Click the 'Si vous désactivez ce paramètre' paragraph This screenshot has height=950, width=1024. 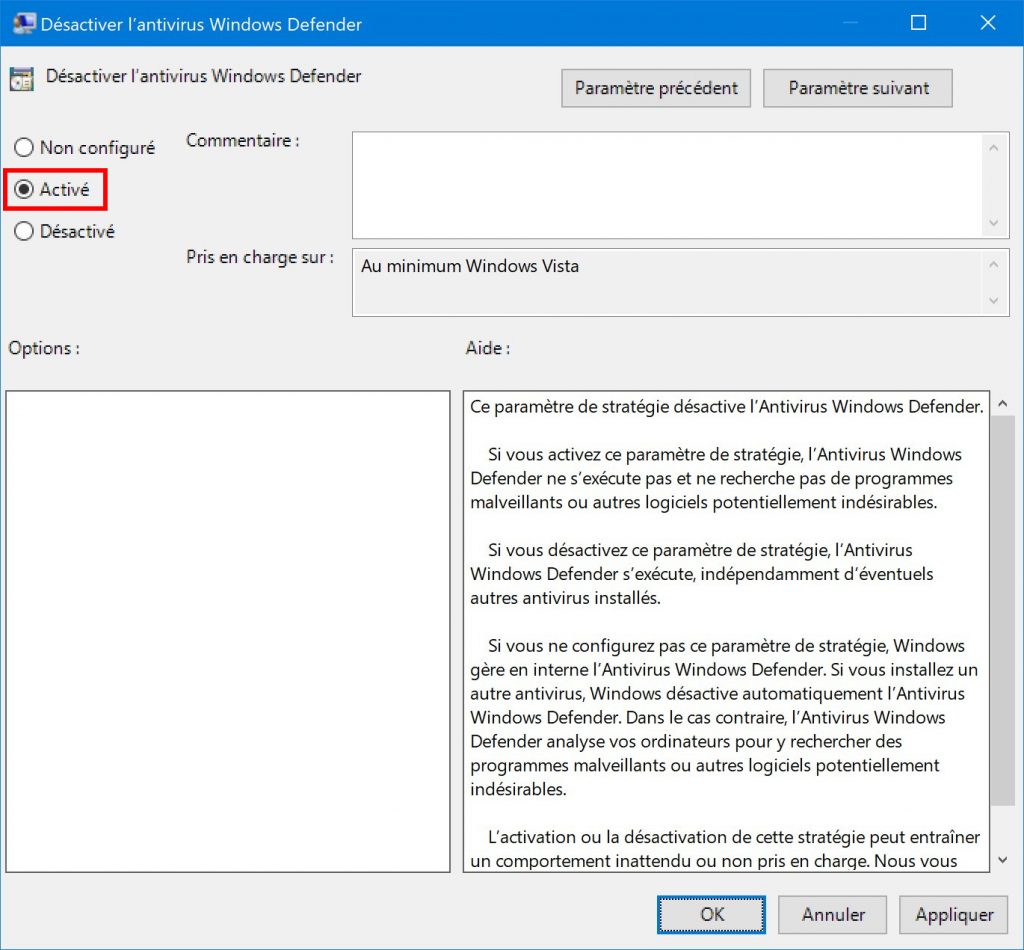pyautogui.click(x=701, y=574)
